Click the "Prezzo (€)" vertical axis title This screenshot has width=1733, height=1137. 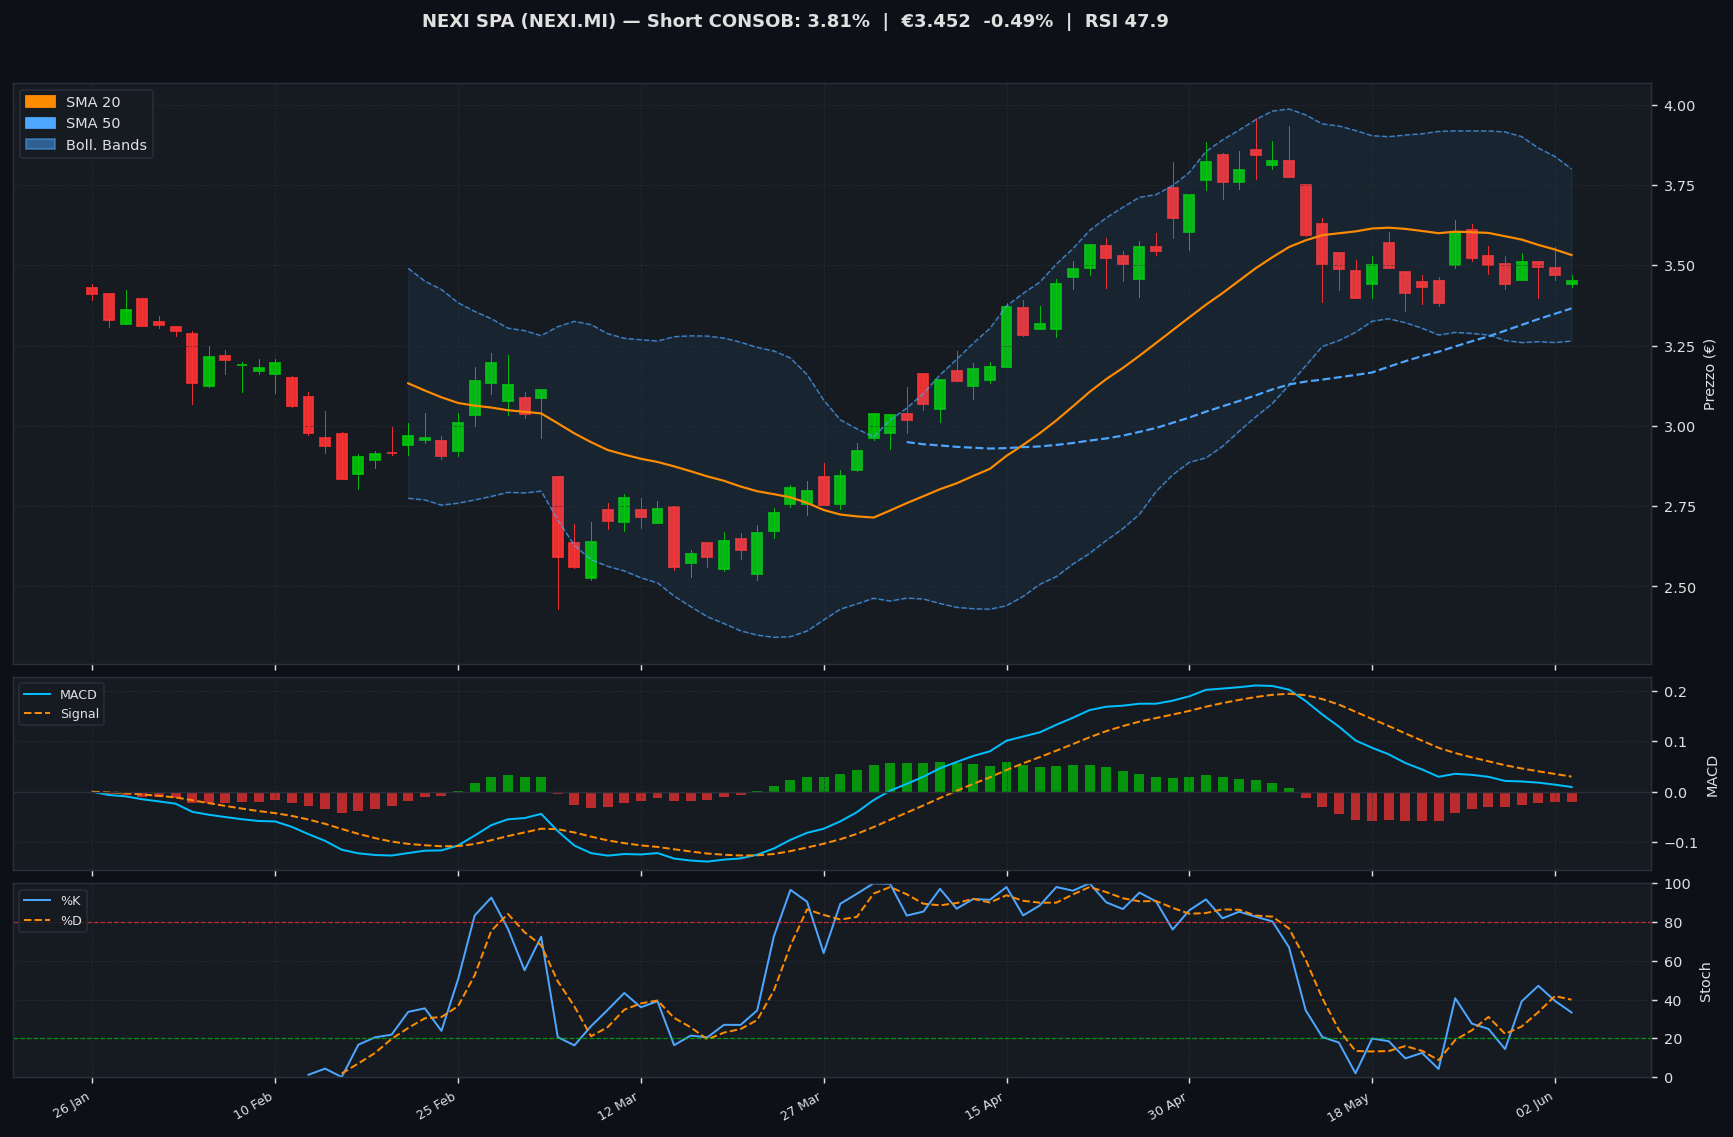point(1709,374)
